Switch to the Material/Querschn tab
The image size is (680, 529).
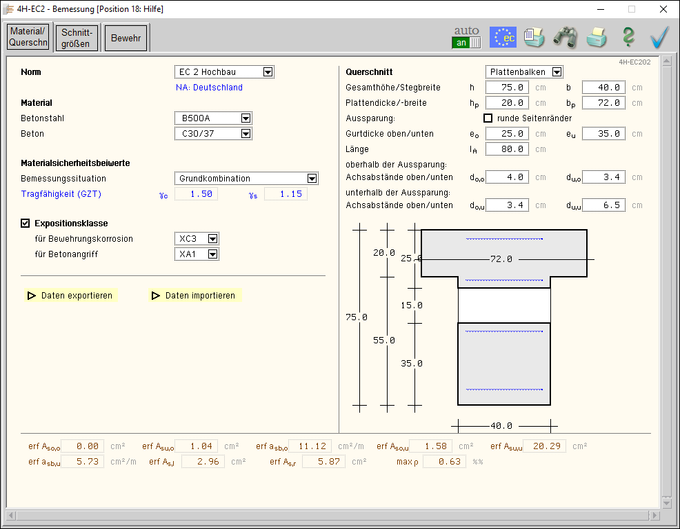tap(28, 37)
